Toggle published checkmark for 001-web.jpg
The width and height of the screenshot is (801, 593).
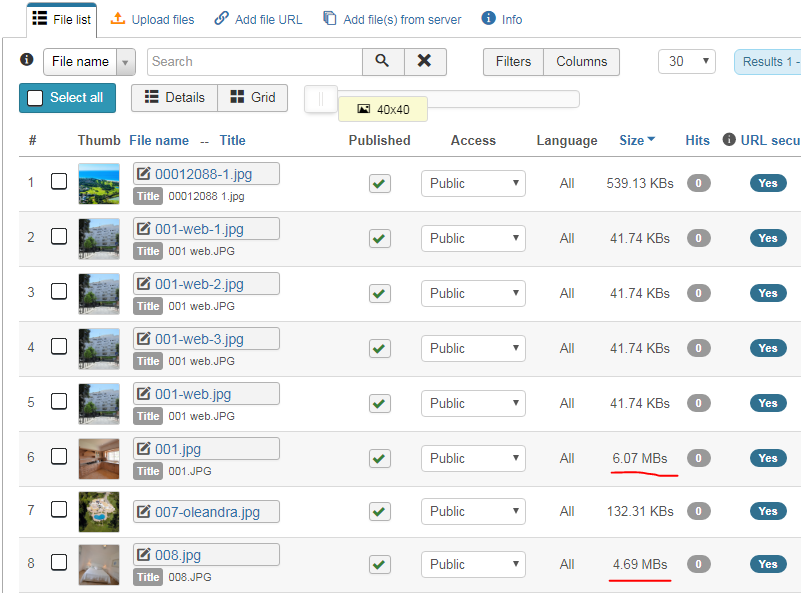[x=380, y=404]
